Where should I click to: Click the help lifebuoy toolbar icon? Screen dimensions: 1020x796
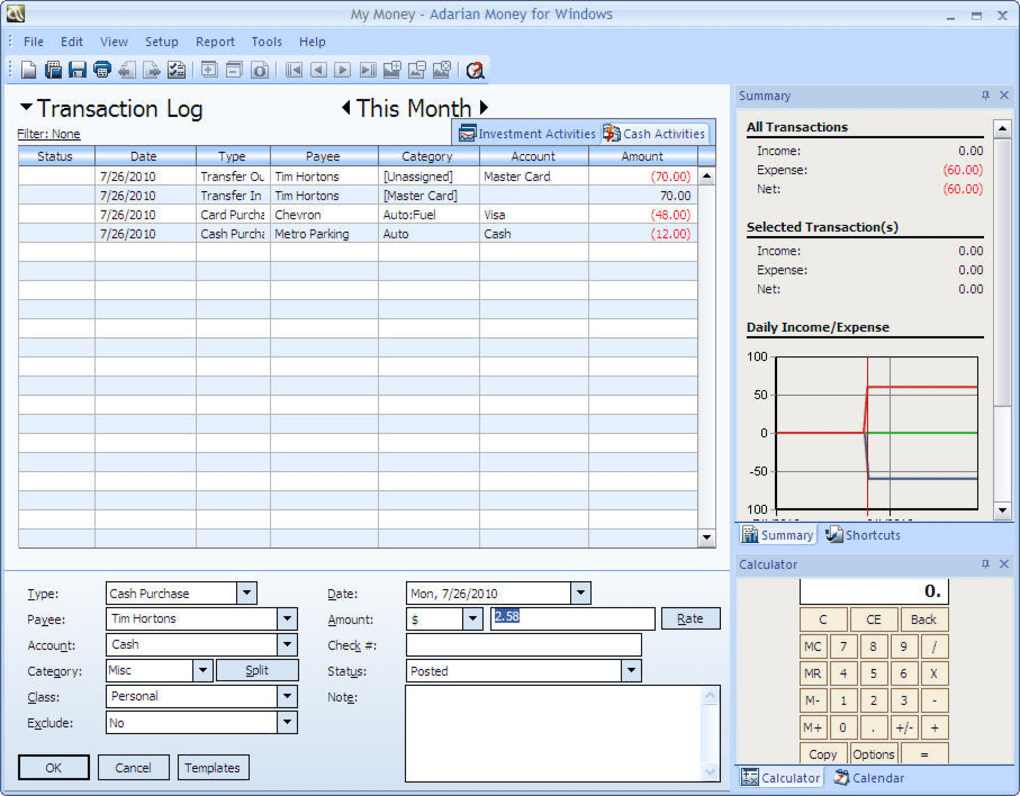[x=475, y=70]
